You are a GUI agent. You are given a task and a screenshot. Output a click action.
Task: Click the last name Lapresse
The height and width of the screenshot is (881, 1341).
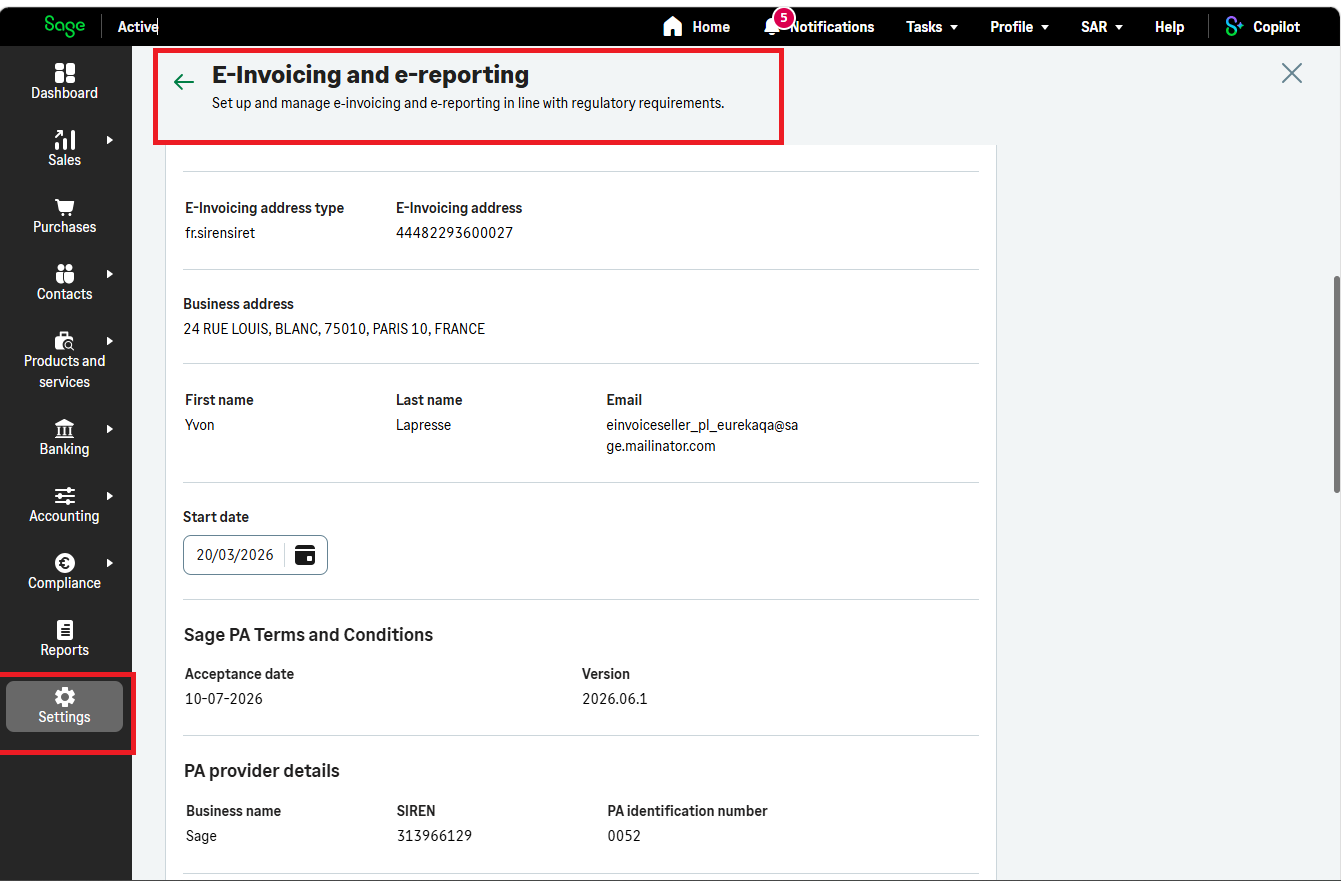tap(424, 425)
